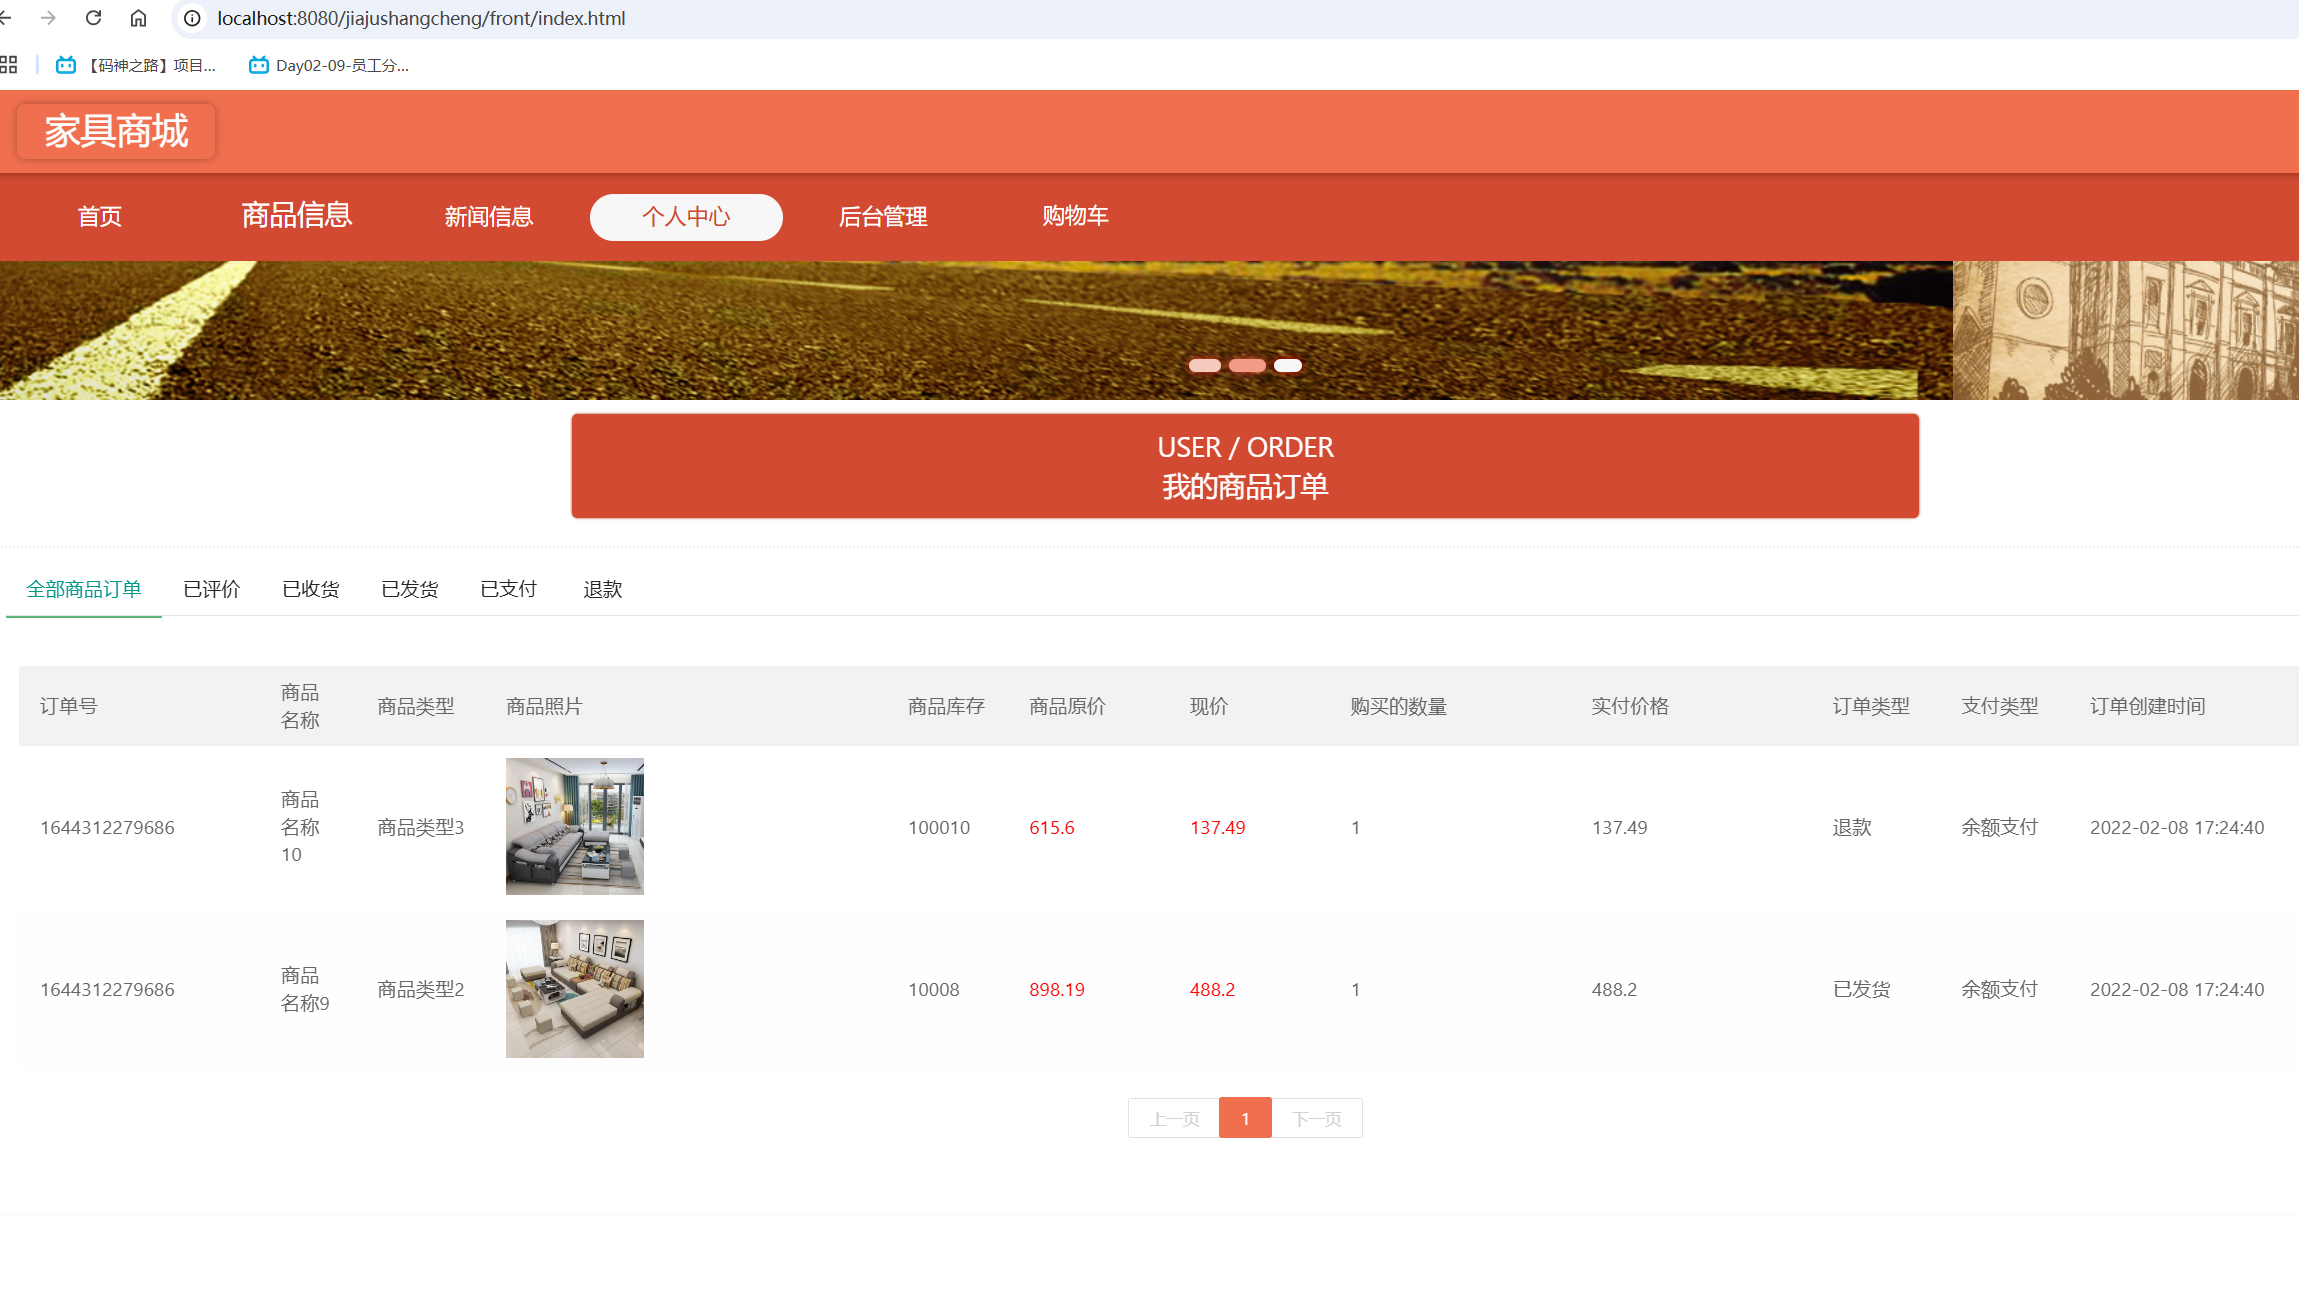This screenshot has width=2299, height=1308.
Task: Click the 订单创建时间 column header
Action: click(x=2148, y=706)
